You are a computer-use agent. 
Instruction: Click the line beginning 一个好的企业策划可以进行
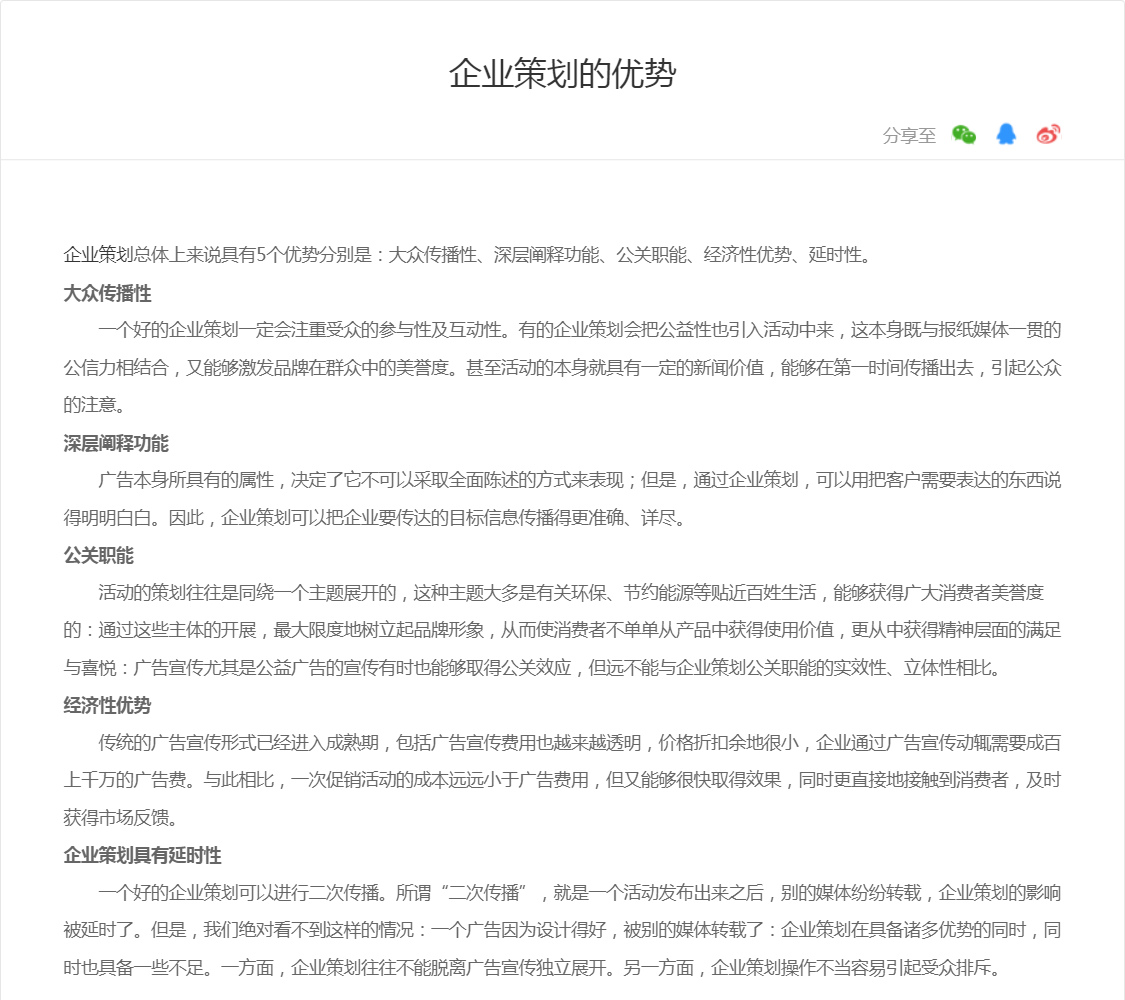[x=579, y=893]
